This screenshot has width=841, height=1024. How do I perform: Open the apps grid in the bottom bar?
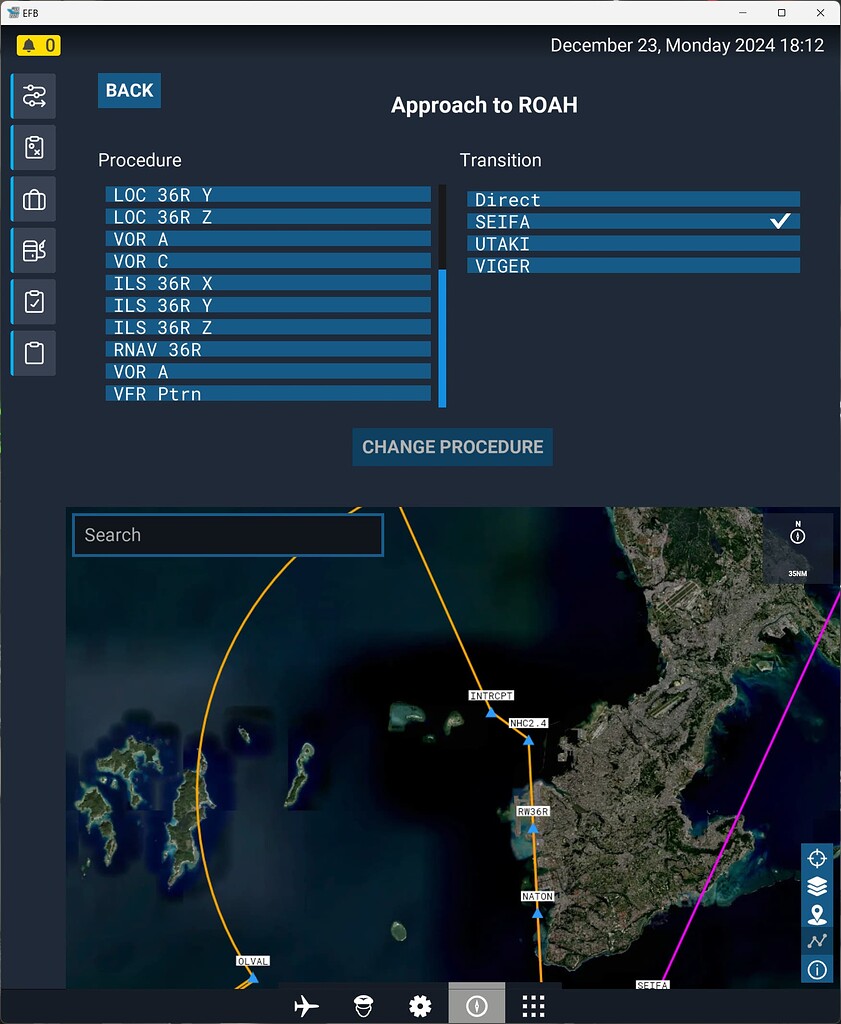[533, 1004]
